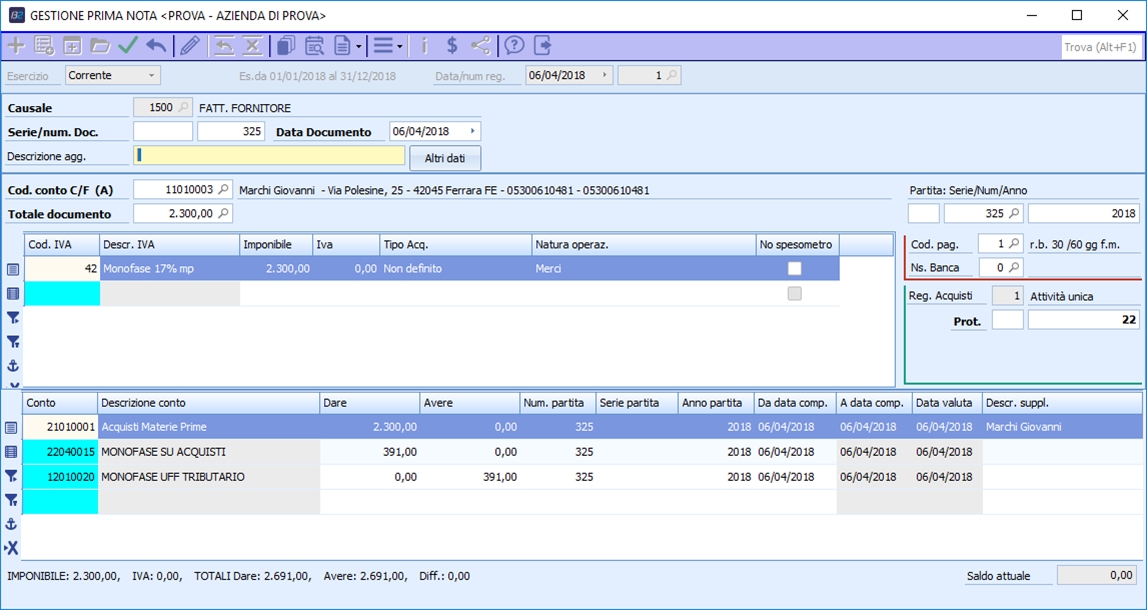Screen dimensions: 1147x610
Task: Sort by the 'Dare' column header
Action: click(x=369, y=403)
